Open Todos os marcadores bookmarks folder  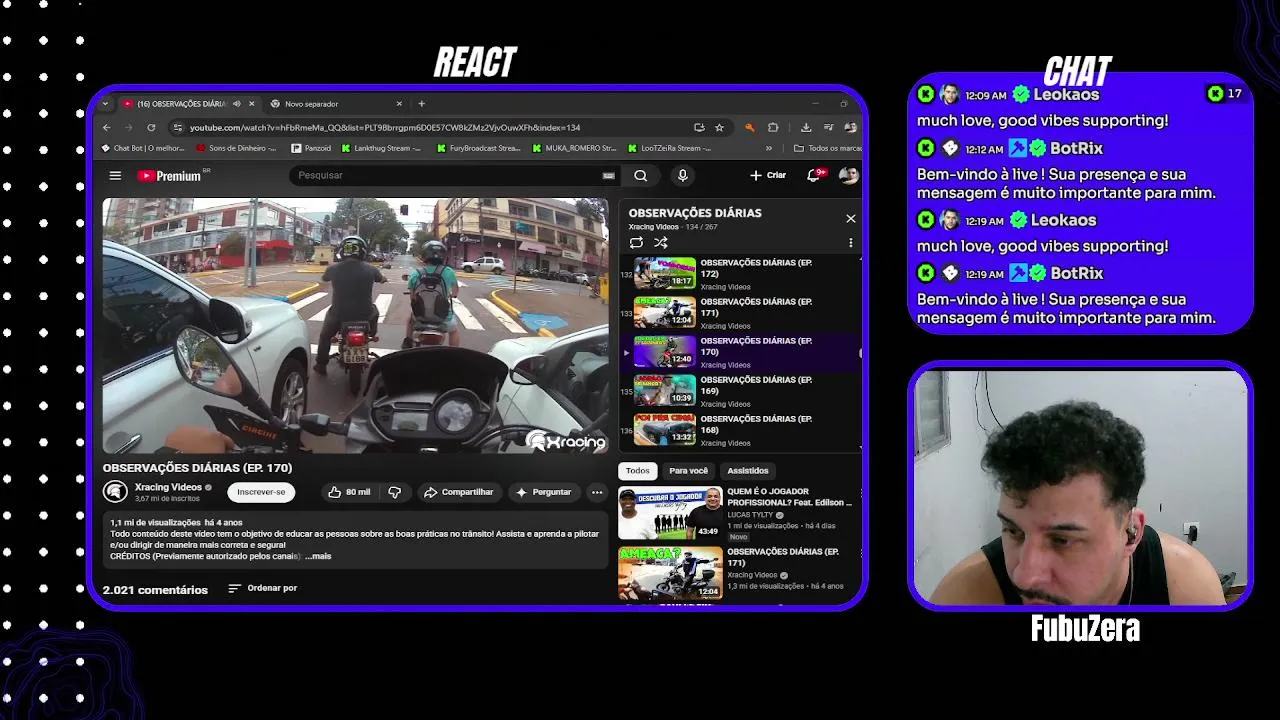[827, 148]
